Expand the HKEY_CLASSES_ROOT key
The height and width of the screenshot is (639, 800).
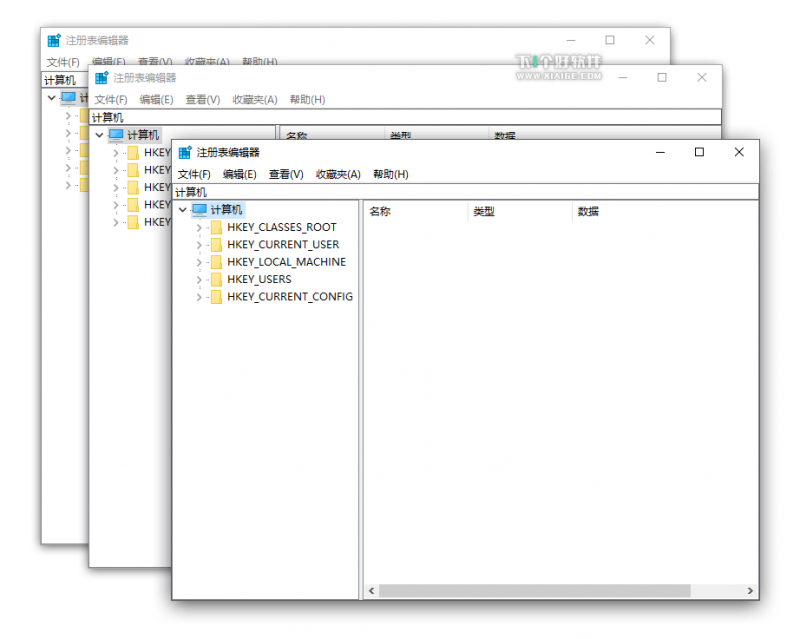pos(199,228)
